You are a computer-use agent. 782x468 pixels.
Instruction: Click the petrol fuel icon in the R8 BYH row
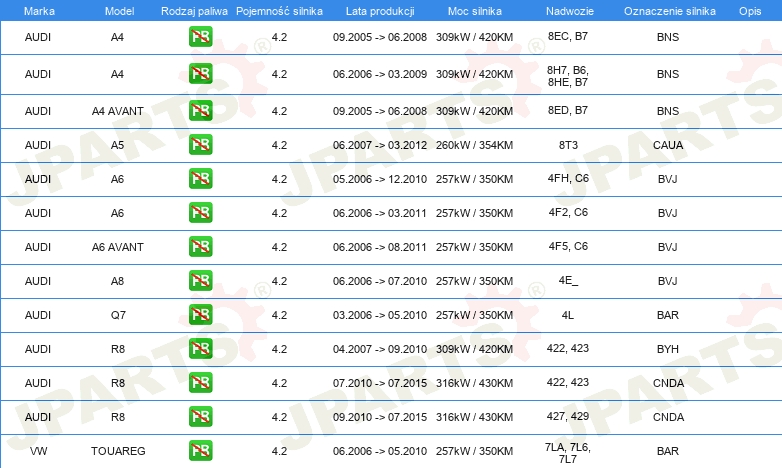point(200,348)
